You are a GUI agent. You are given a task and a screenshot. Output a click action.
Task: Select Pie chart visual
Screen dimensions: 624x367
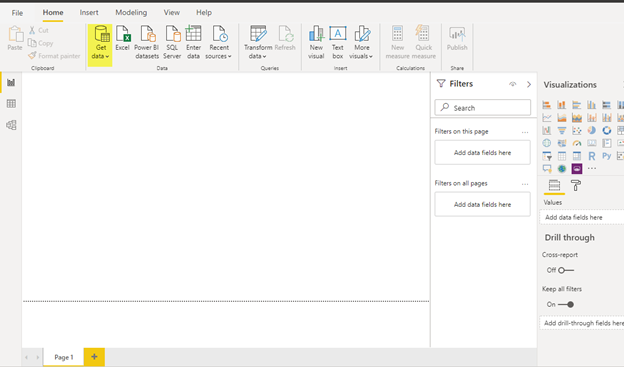pos(592,131)
